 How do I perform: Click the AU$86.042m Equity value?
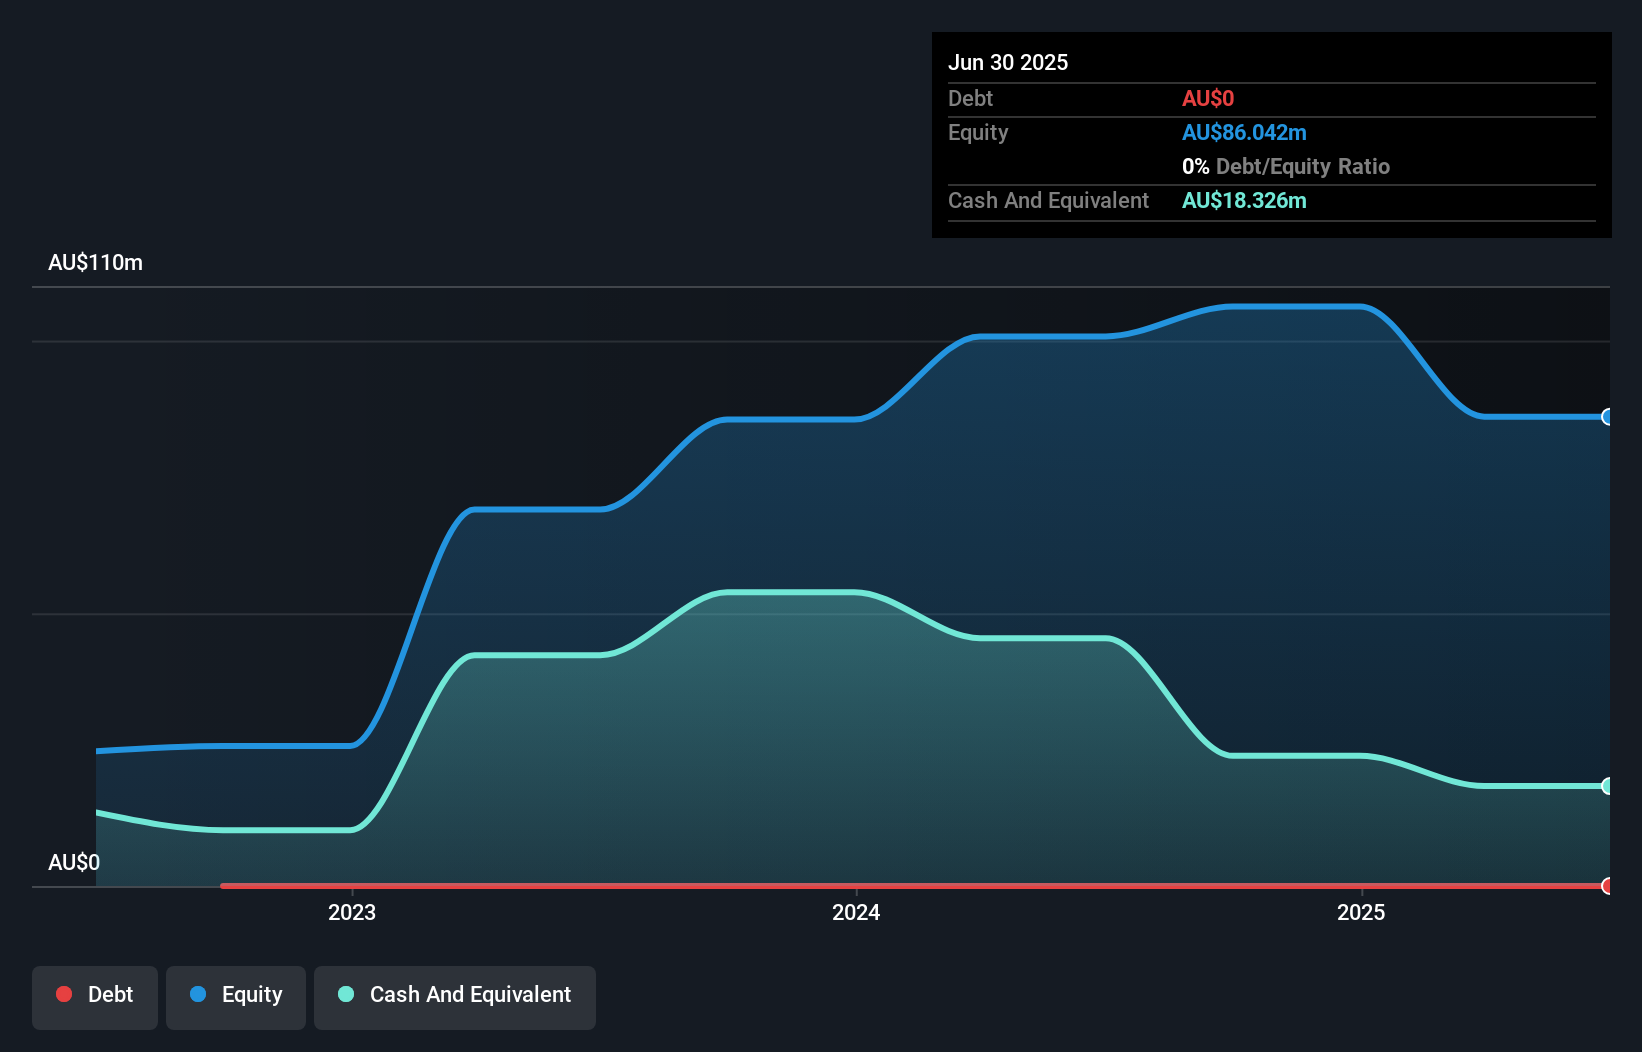coord(1244,132)
